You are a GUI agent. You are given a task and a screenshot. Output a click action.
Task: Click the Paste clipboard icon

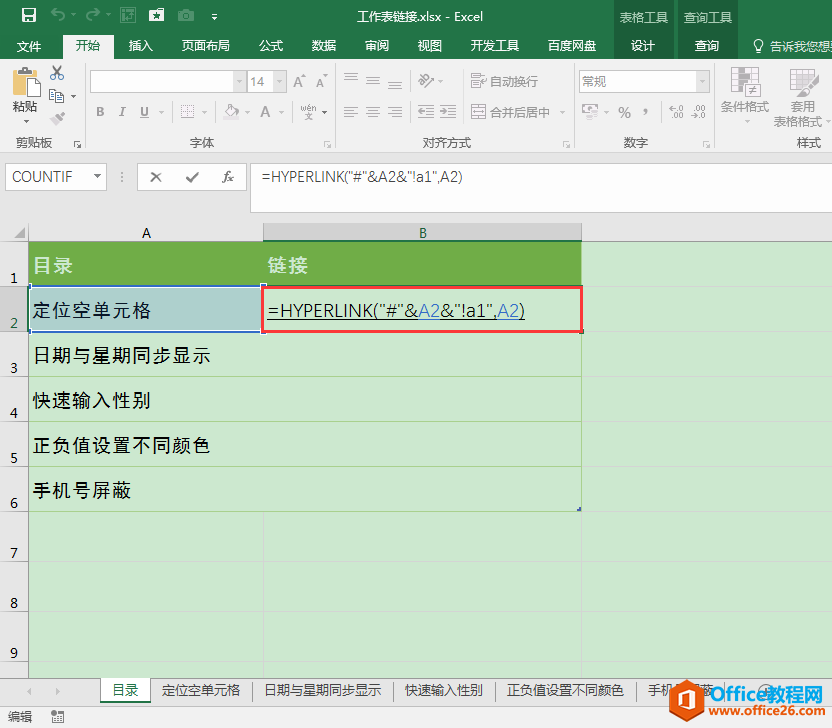point(25,83)
